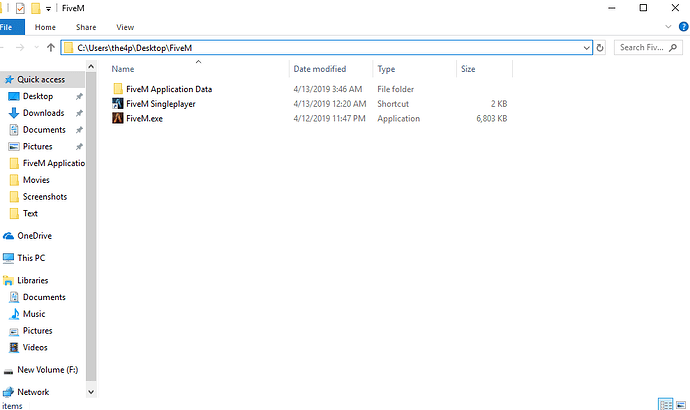Click the Search FiveM box
Viewport: 690px width, 410px height.
pos(648,48)
